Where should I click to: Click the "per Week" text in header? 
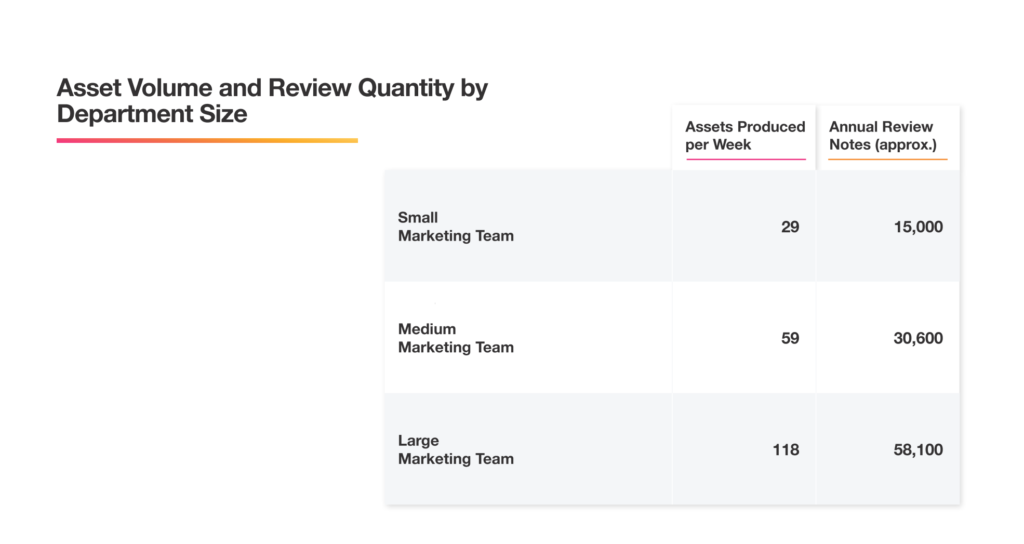718,145
